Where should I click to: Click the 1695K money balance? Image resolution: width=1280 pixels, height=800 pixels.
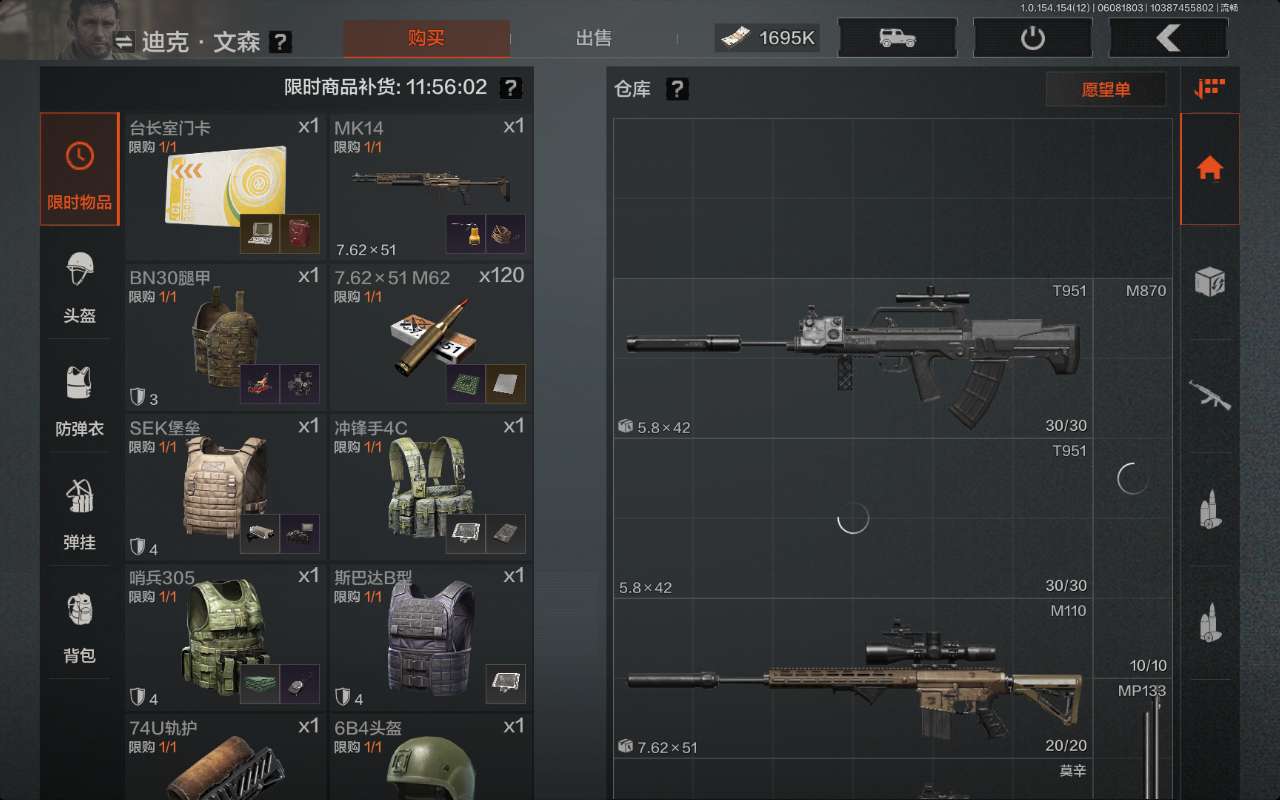point(767,38)
